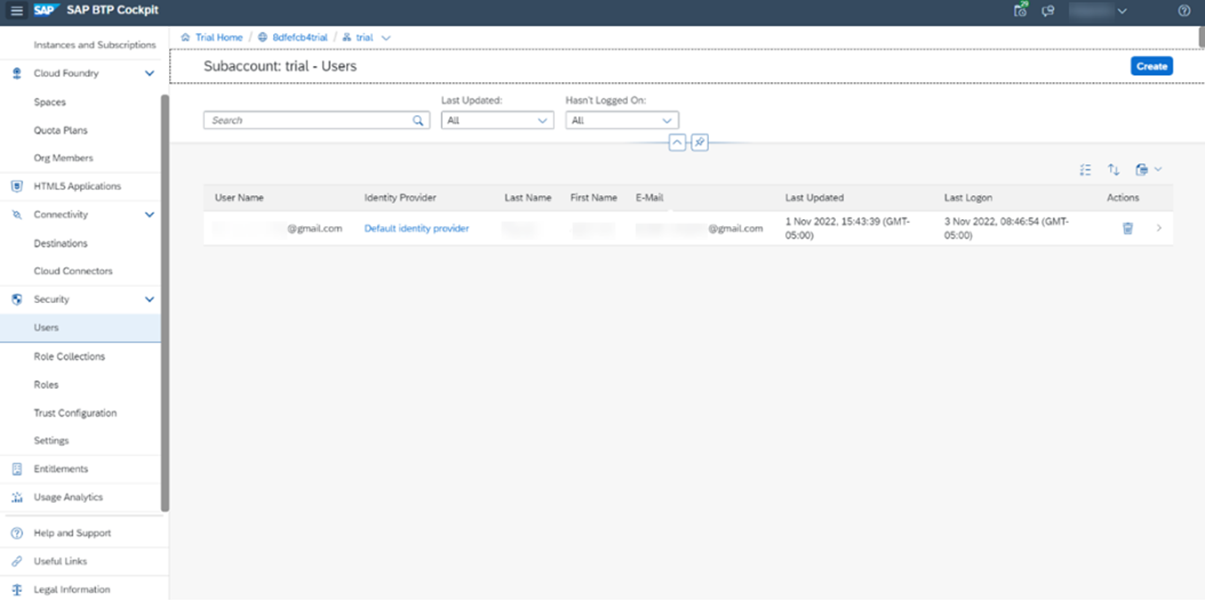Image resolution: width=1205 pixels, height=601 pixels.
Task: Pin the filter header bar
Action: coord(699,143)
